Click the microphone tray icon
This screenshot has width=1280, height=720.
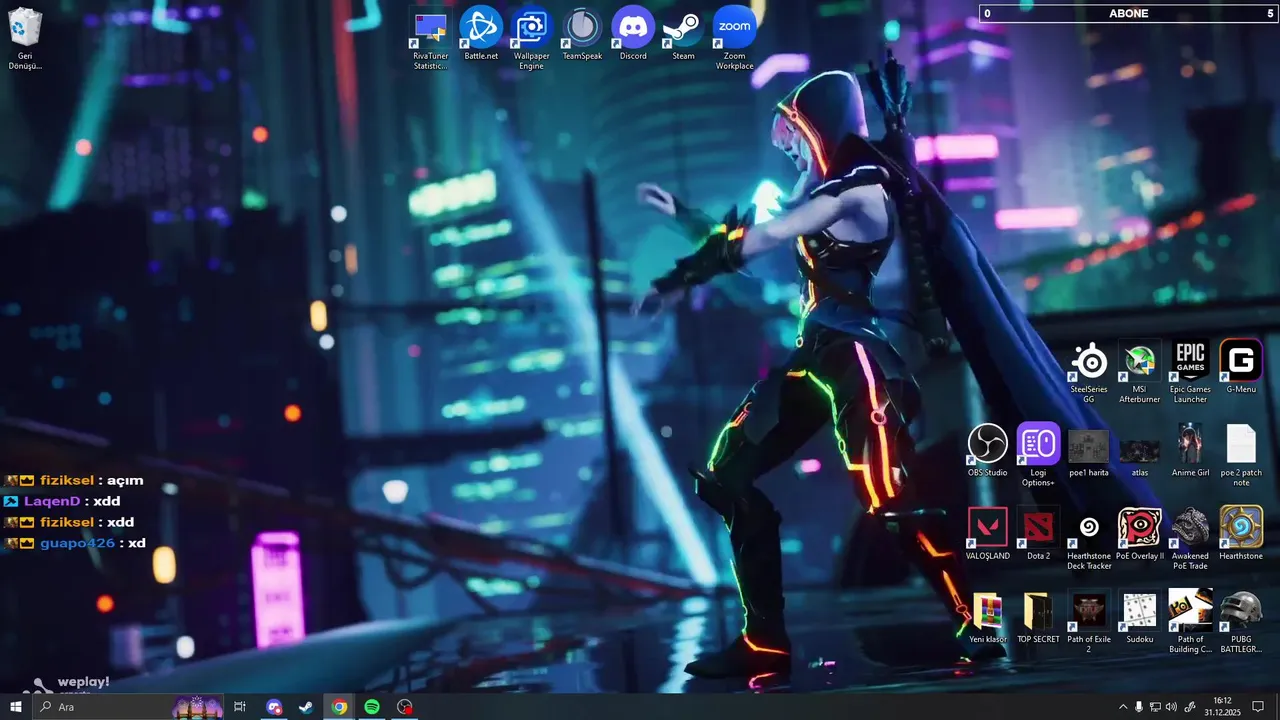point(1139,707)
